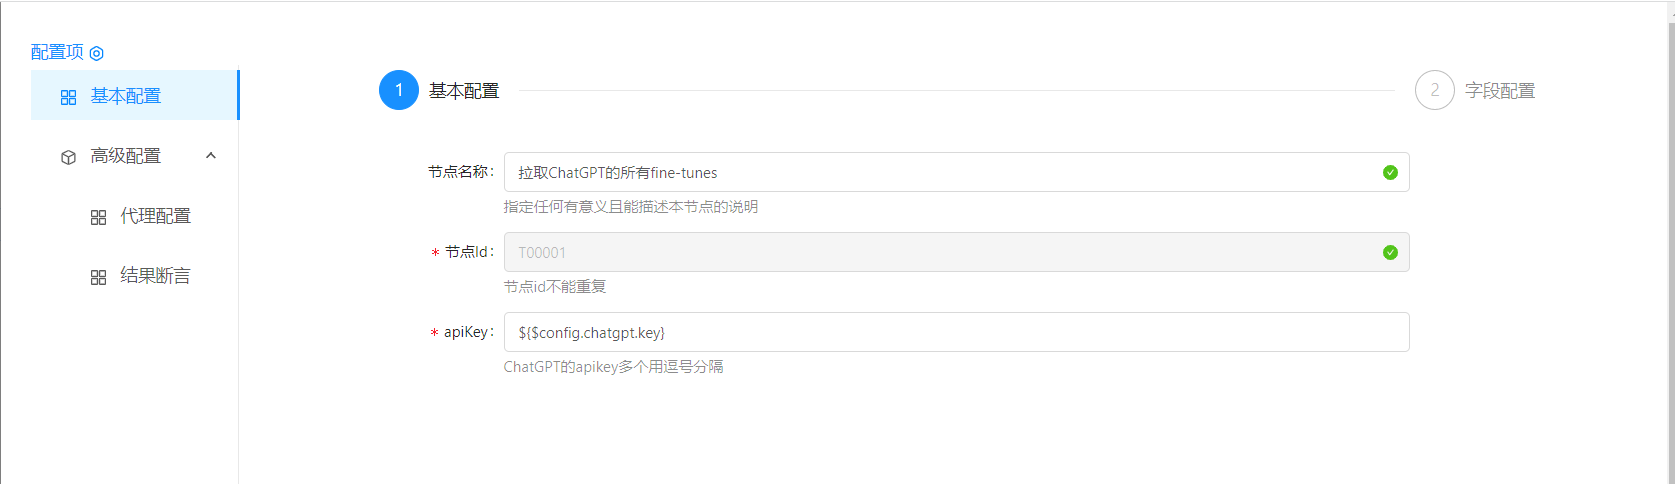Select the 结果断言 submenu item
The width and height of the screenshot is (1675, 484).
point(155,276)
